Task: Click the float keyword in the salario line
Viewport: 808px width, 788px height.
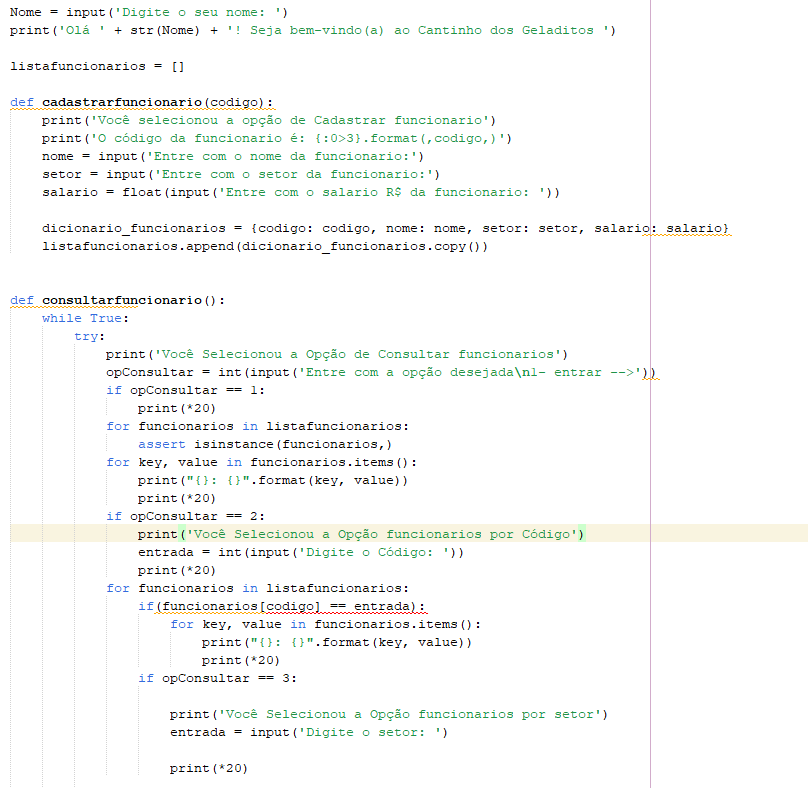Action: [x=141, y=193]
